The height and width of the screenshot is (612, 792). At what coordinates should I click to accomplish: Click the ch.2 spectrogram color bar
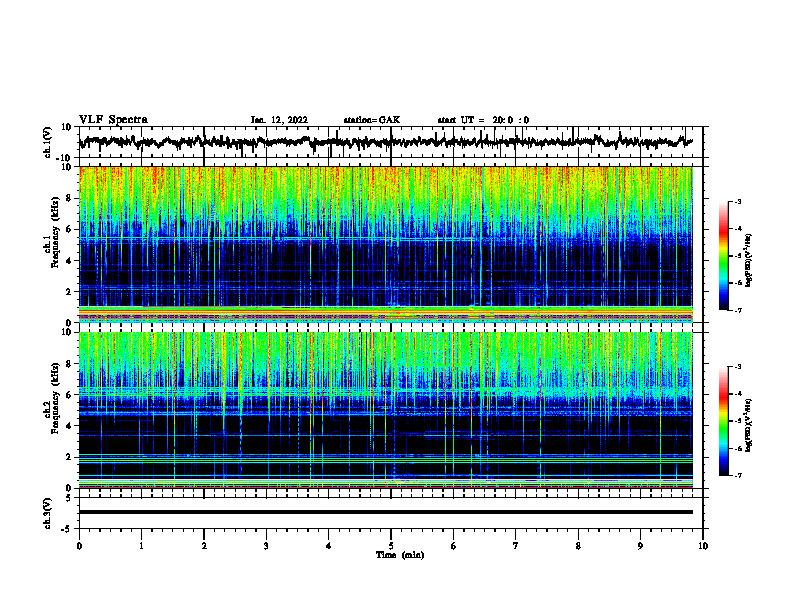point(724,421)
